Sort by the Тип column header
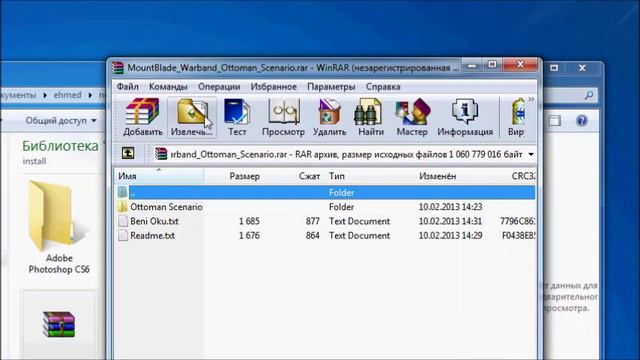This screenshot has height=360, width=640. (337, 176)
